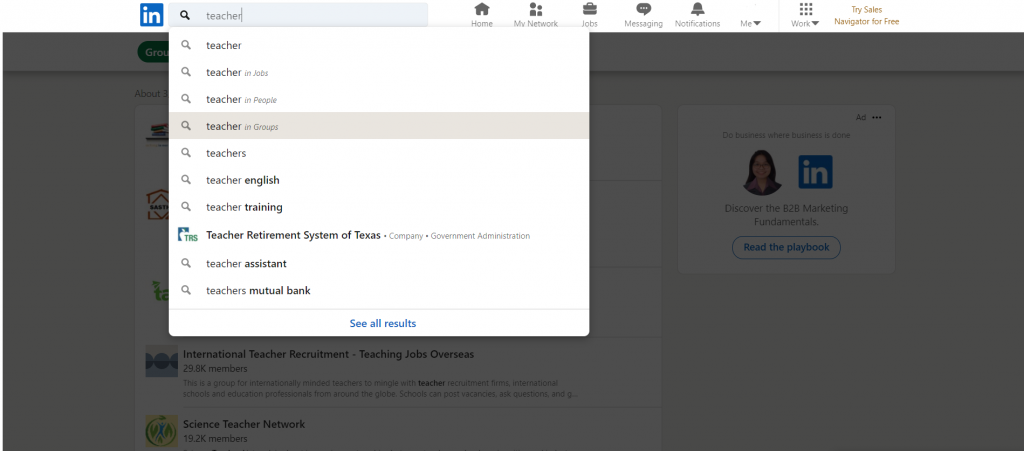Expand the Work apps grid dropdown
The width and height of the screenshot is (1024, 451).
805,15
